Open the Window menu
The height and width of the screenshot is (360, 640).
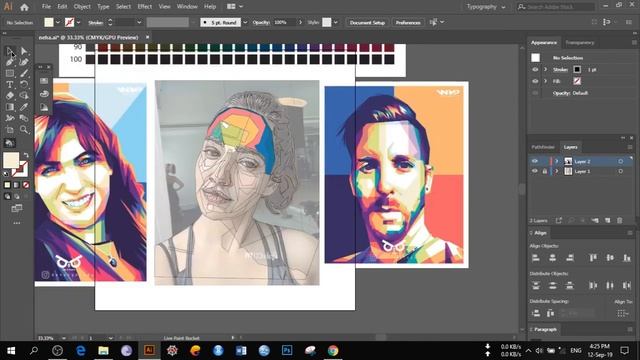pyautogui.click(x=187, y=7)
